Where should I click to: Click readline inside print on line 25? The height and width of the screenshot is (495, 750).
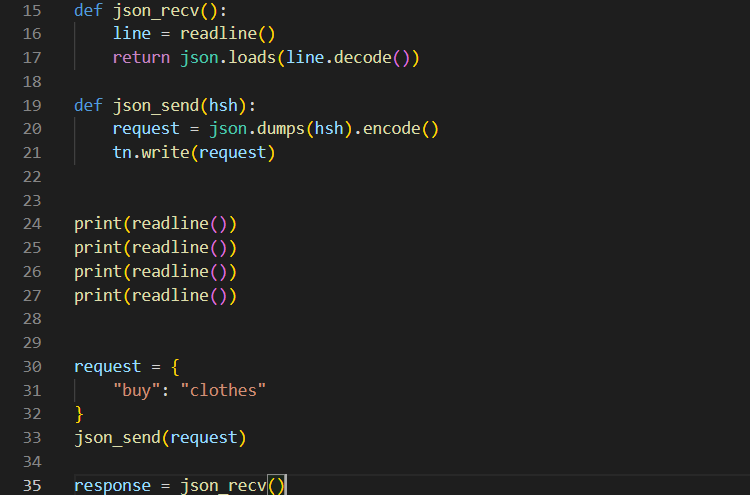click(x=170, y=248)
